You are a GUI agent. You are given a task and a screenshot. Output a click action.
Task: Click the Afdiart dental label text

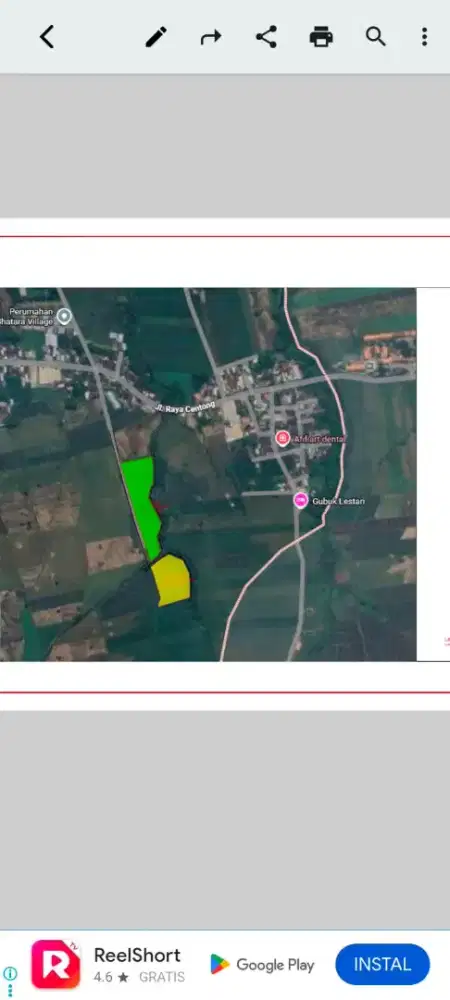tap(319, 439)
